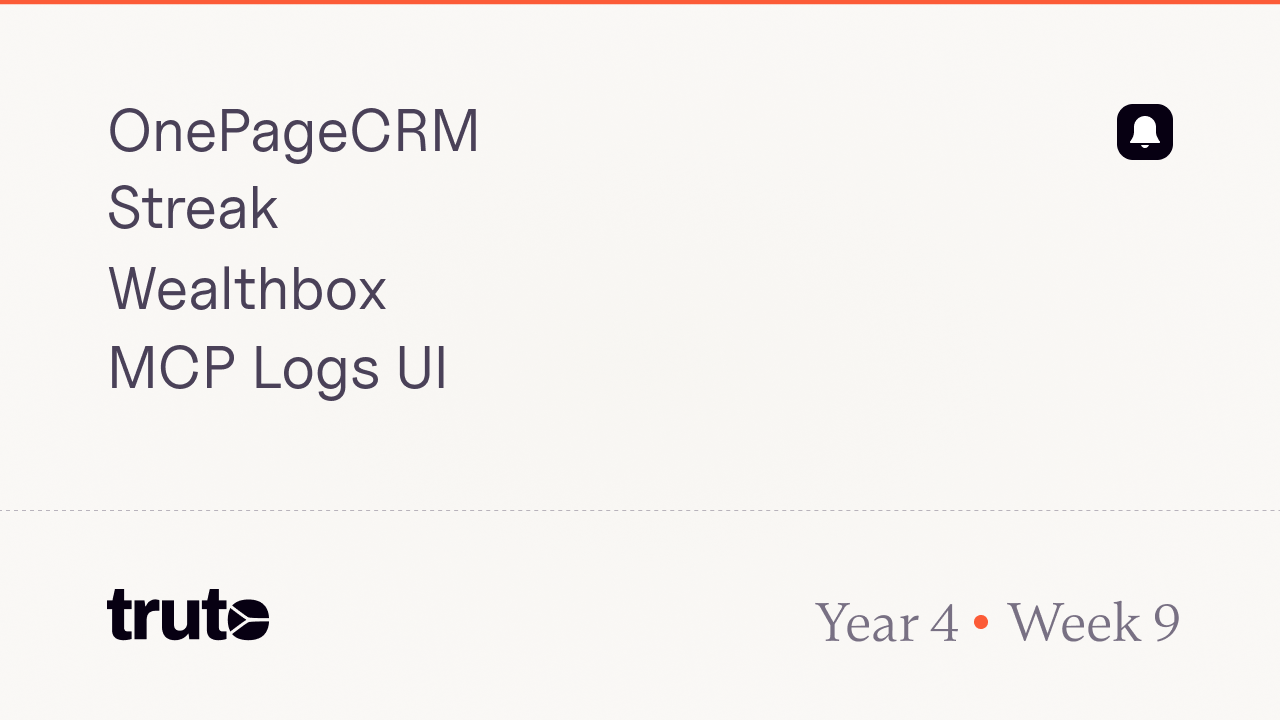Open the OnePageCRM heading line
Viewport: 1280px width, 720px height.
pos(293,131)
